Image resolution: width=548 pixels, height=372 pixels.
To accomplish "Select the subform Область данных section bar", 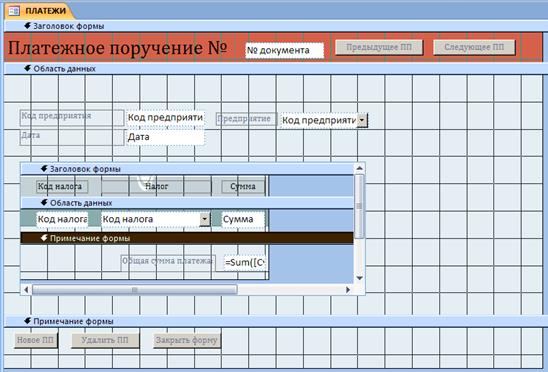I will (187, 203).
